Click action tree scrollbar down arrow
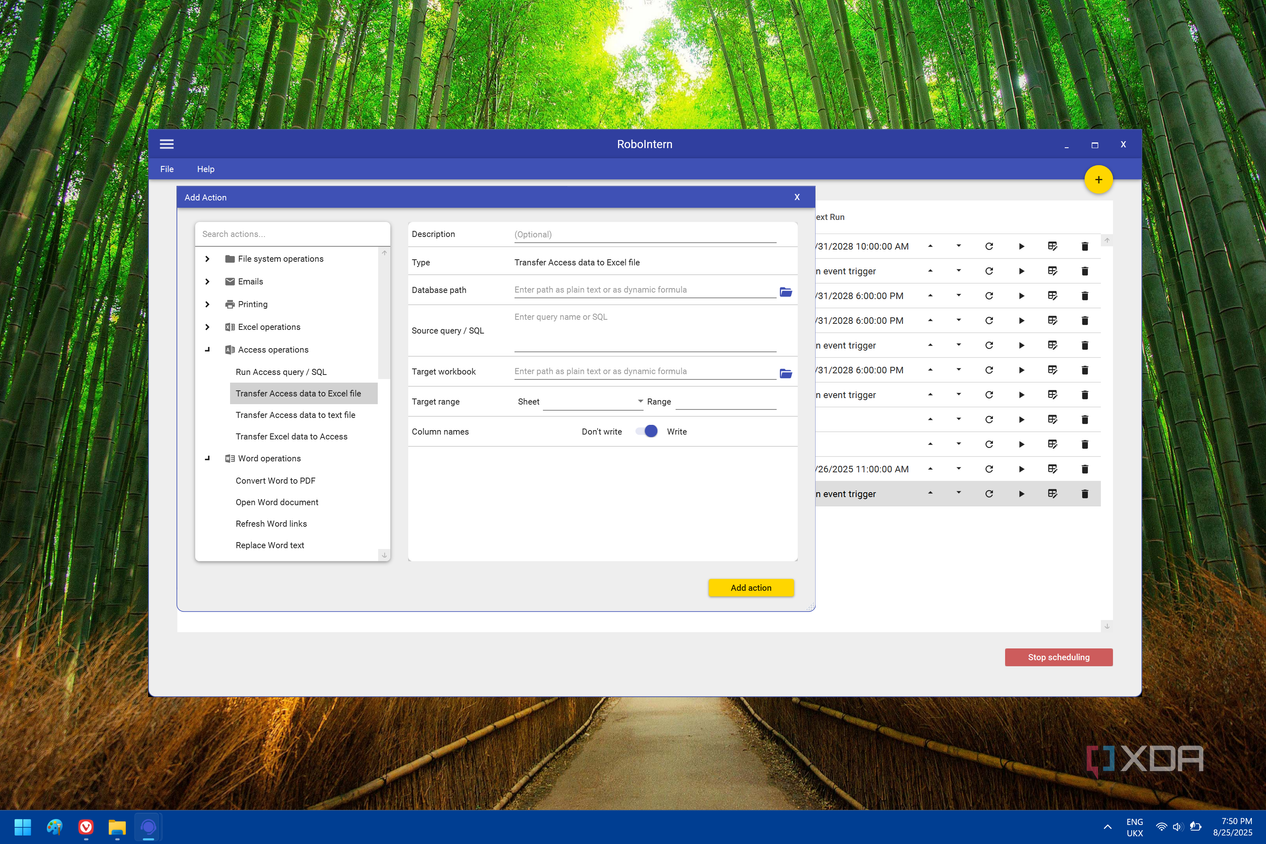Viewport: 1266px width, 844px height. (384, 555)
